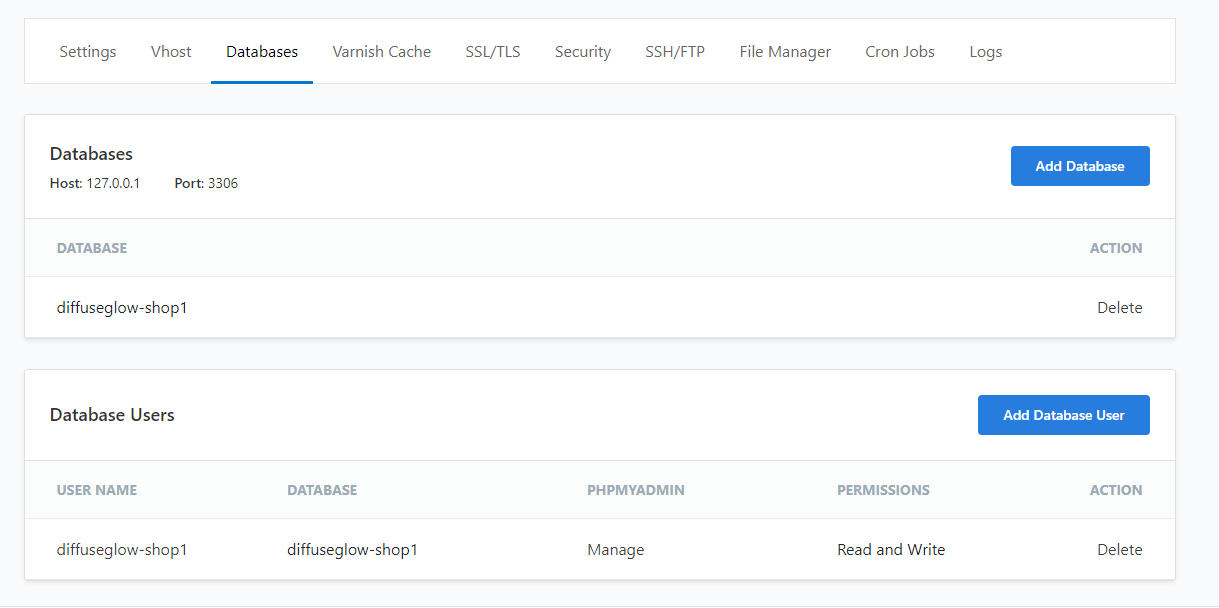This screenshot has height=608, width=1219.
Task: Delete the diffuseglow-shop1 database in Databases table
Action: pyautogui.click(x=1119, y=308)
